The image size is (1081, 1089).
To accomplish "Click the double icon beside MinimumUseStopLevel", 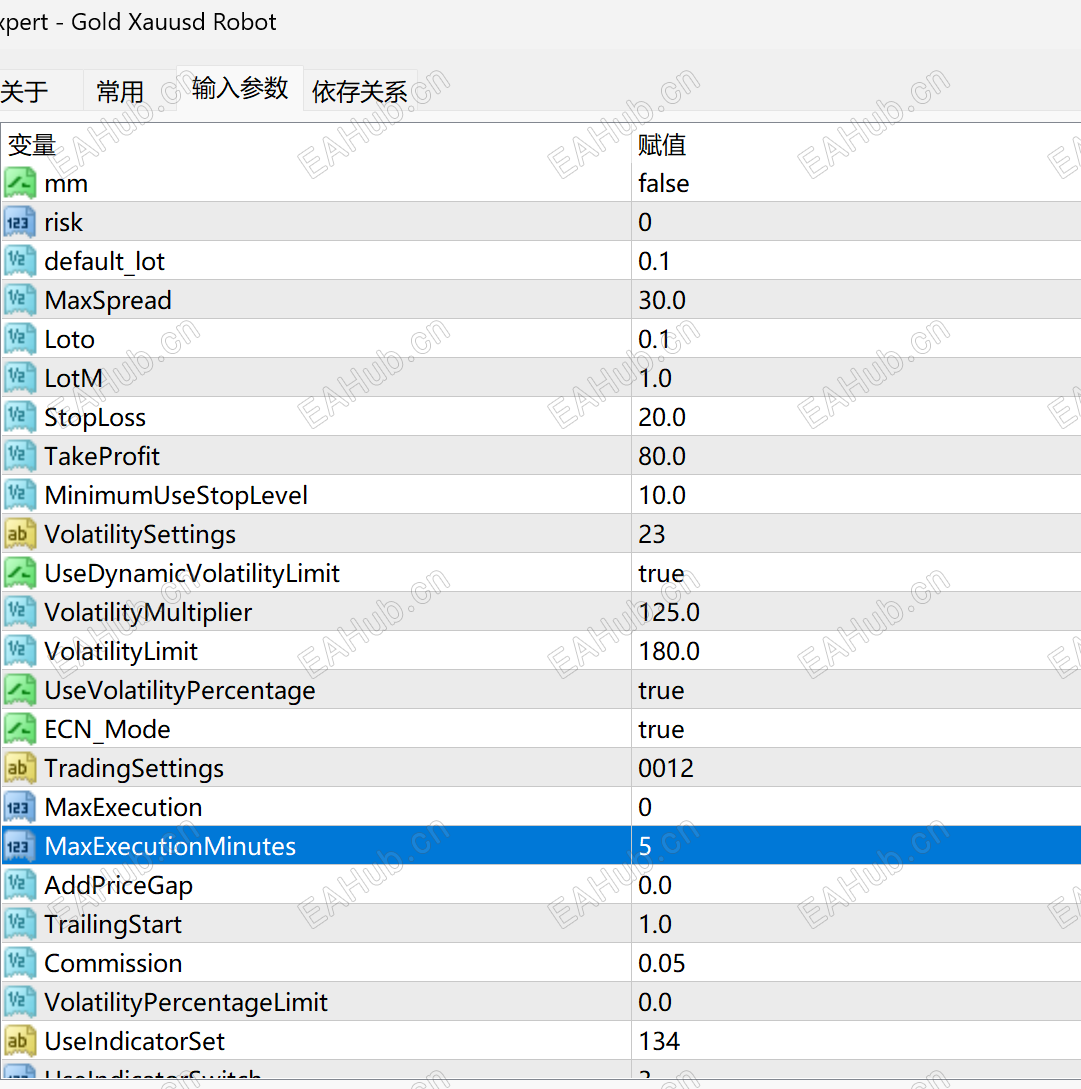I will (x=19, y=495).
